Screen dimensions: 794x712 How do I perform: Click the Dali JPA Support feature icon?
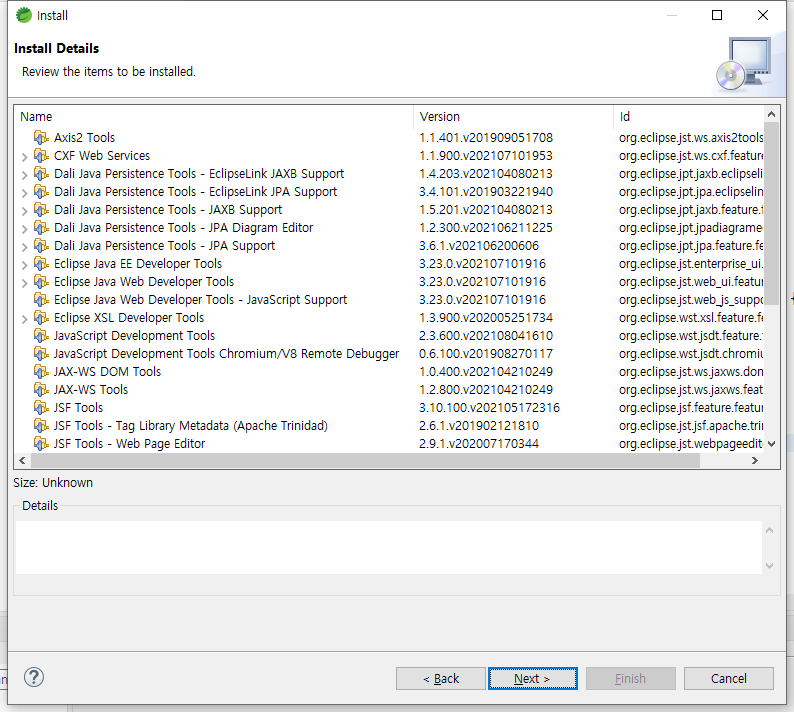coord(41,246)
